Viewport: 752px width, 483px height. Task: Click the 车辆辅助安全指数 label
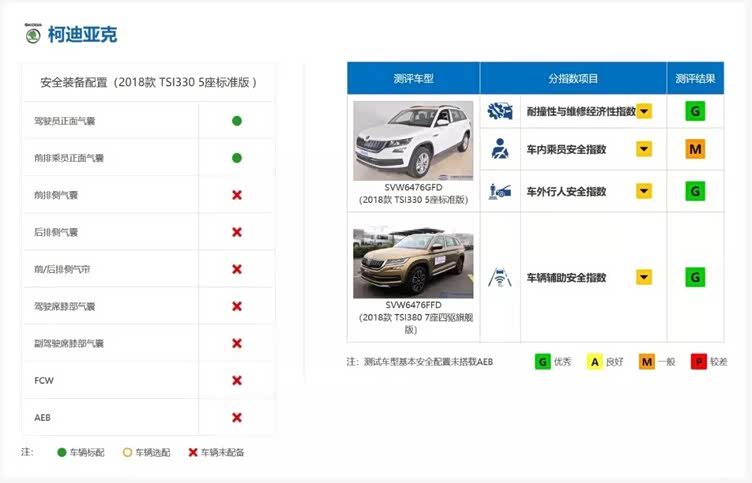(566, 277)
